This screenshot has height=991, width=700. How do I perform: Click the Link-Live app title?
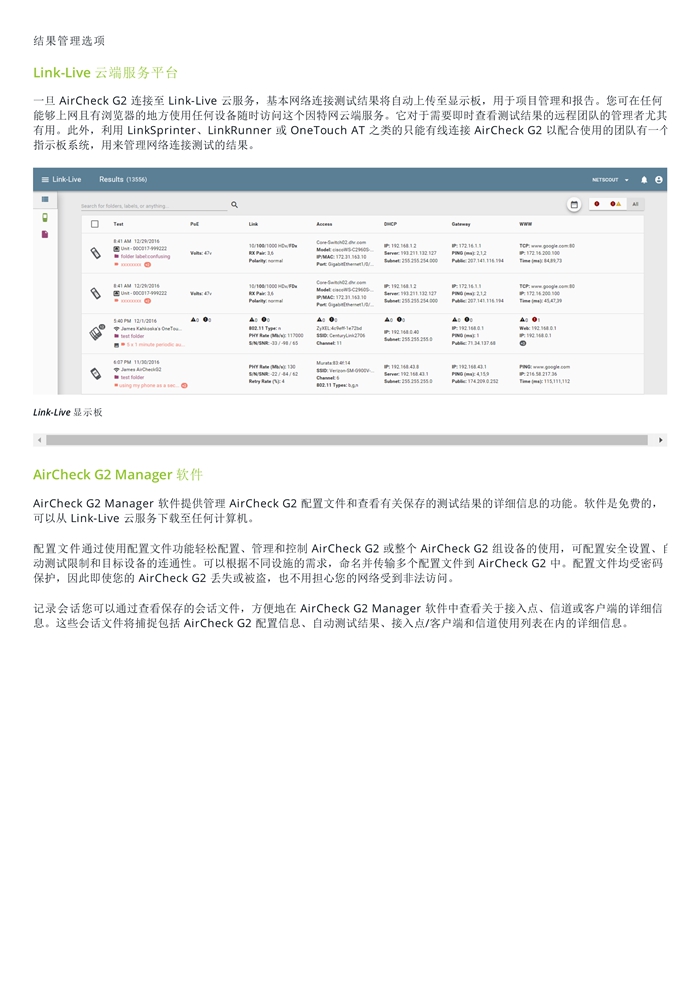67,179
